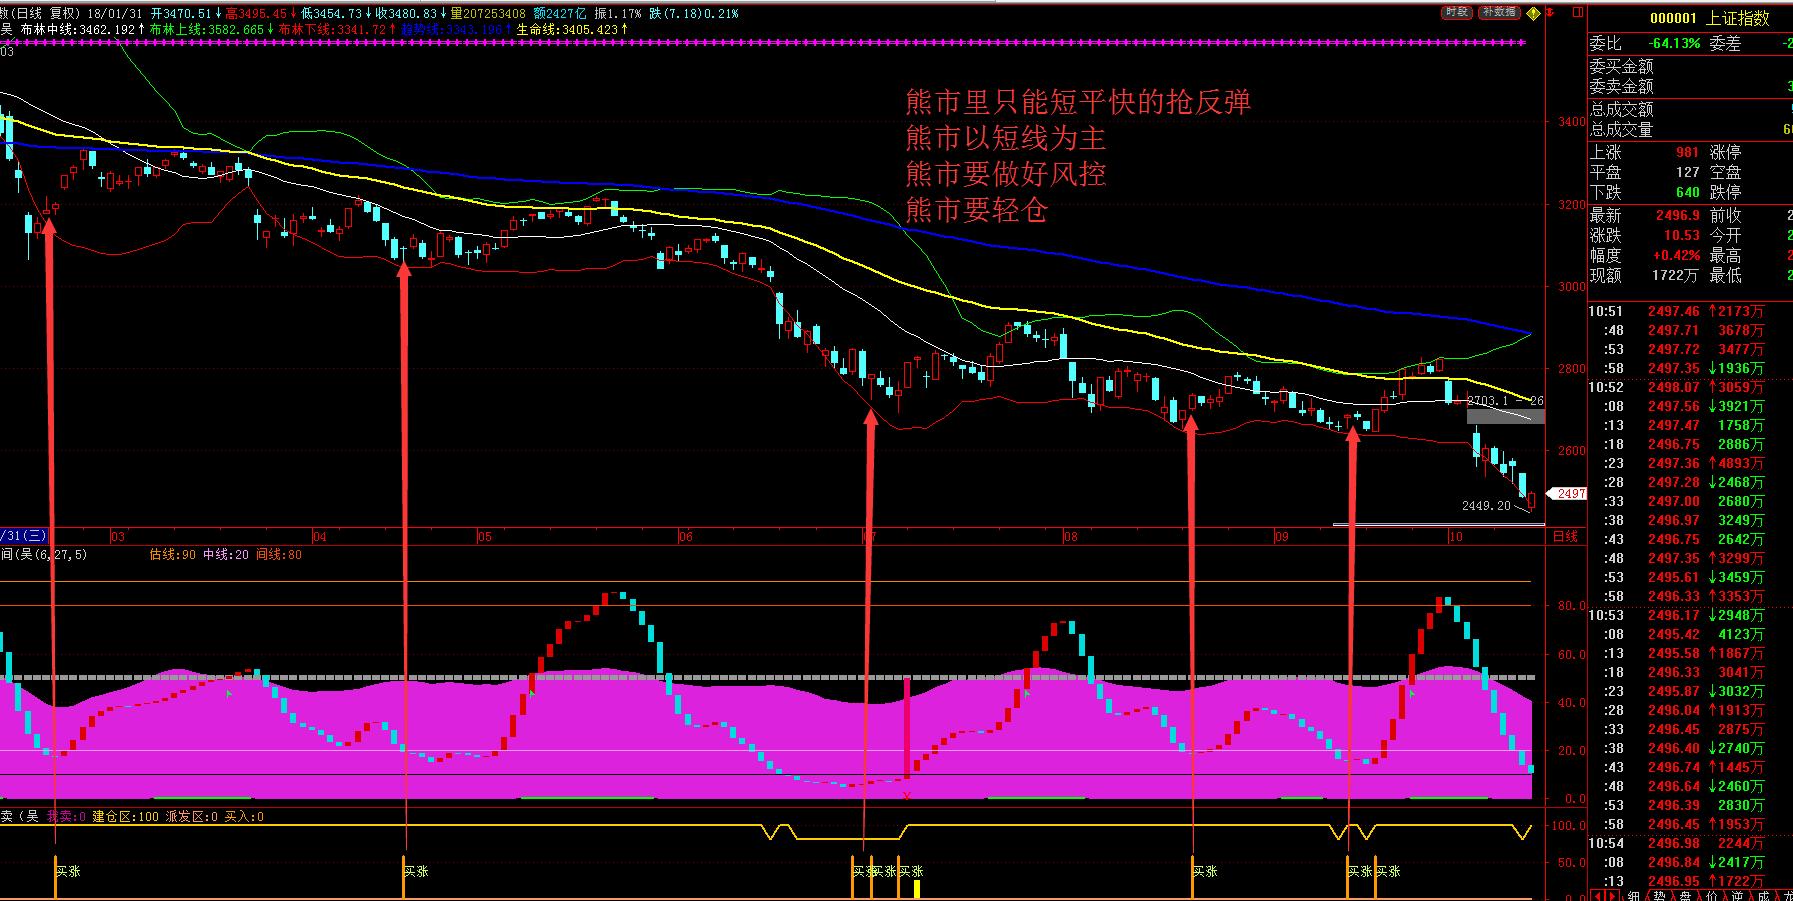Click the red icon beside the yellow diamond
The width and height of the screenshot is (1793, 901).
point(1551,14)
